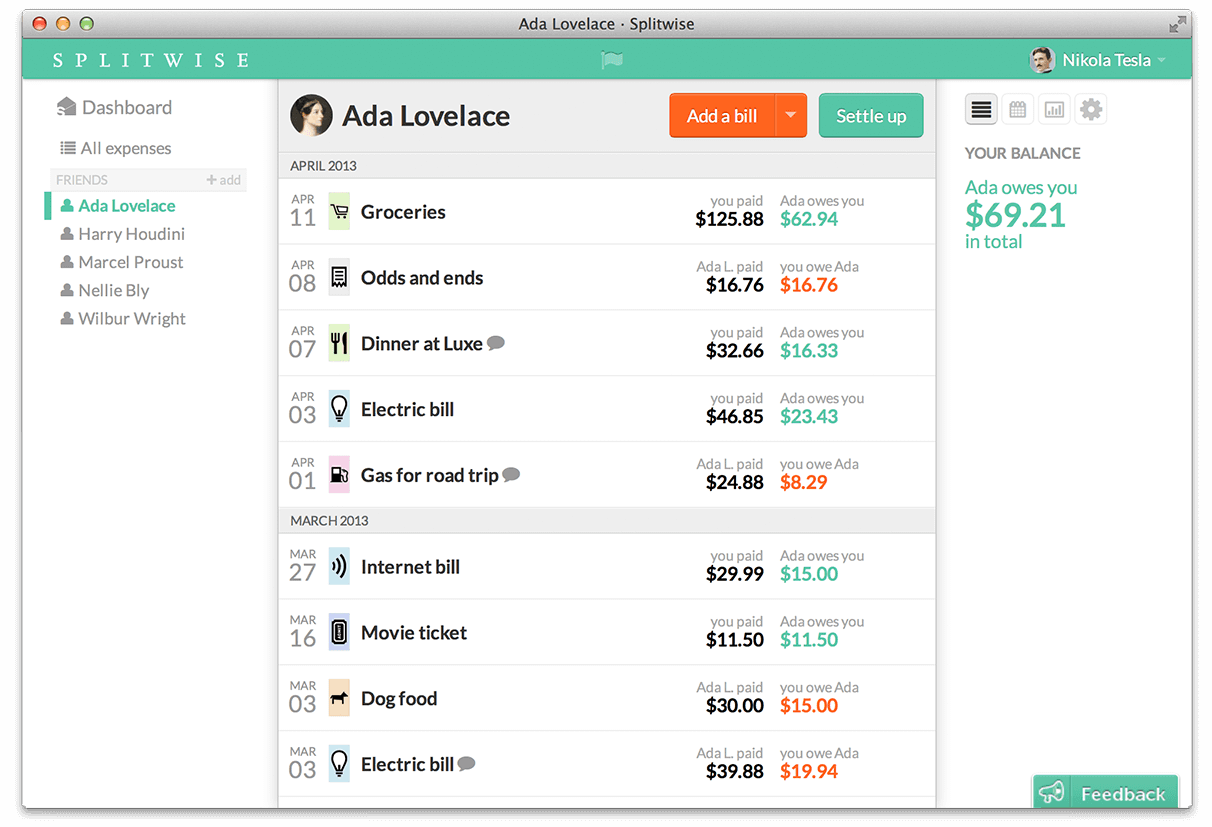Viewport: 1212px width, 827px height.
Task: Click the Settle up button
Action: point(870,115)
